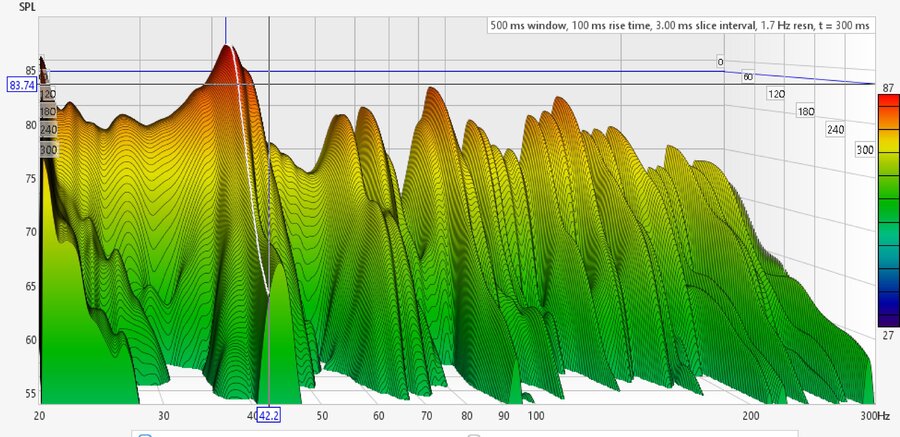Click the frequency axis label 60
The height and width of the screenshot is (437, 900).
click(378, 415)
